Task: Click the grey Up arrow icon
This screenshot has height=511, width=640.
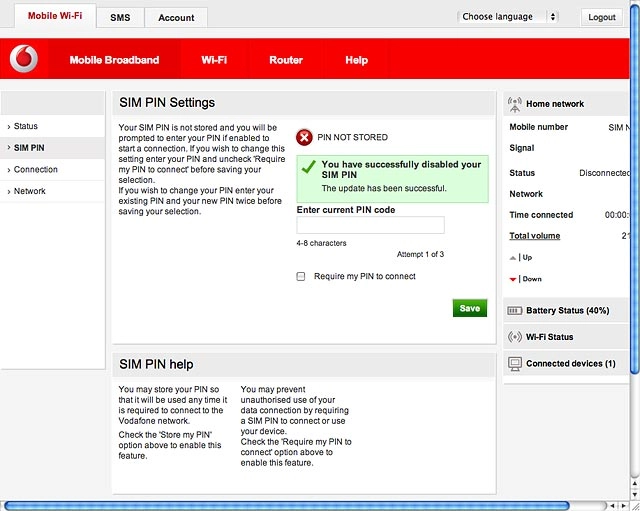Action: [x=513, y=258]
